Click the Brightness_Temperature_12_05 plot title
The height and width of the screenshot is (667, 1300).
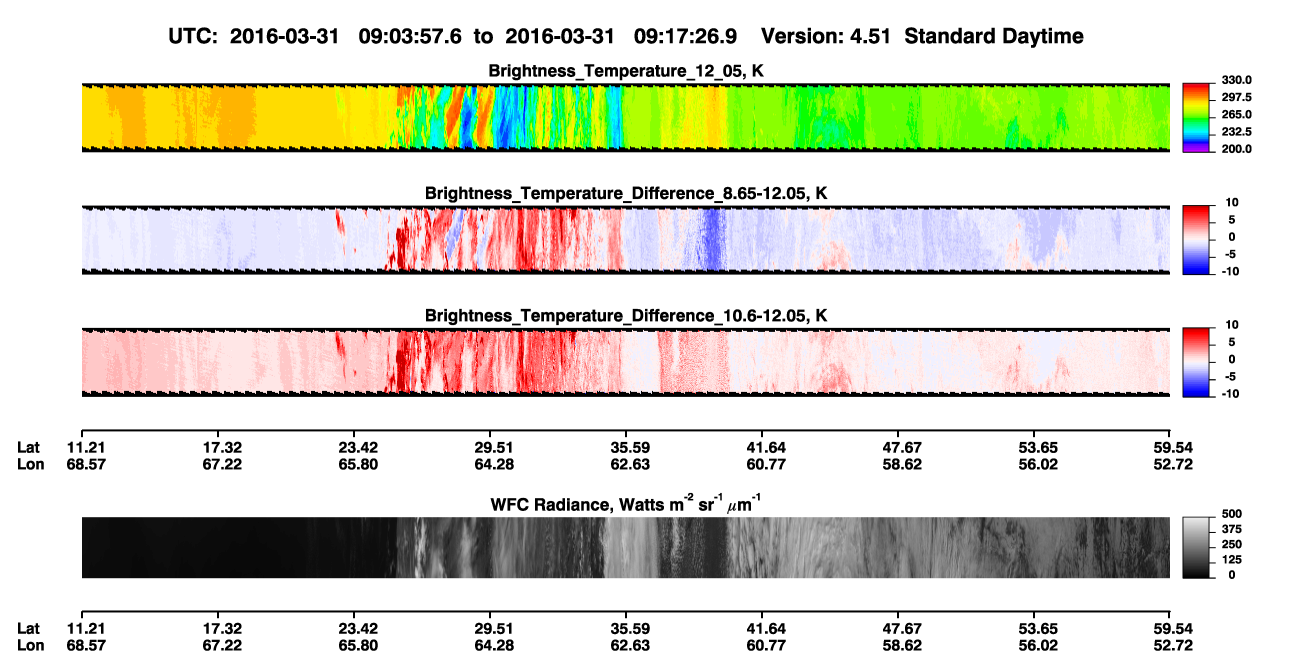click(626, 70)
